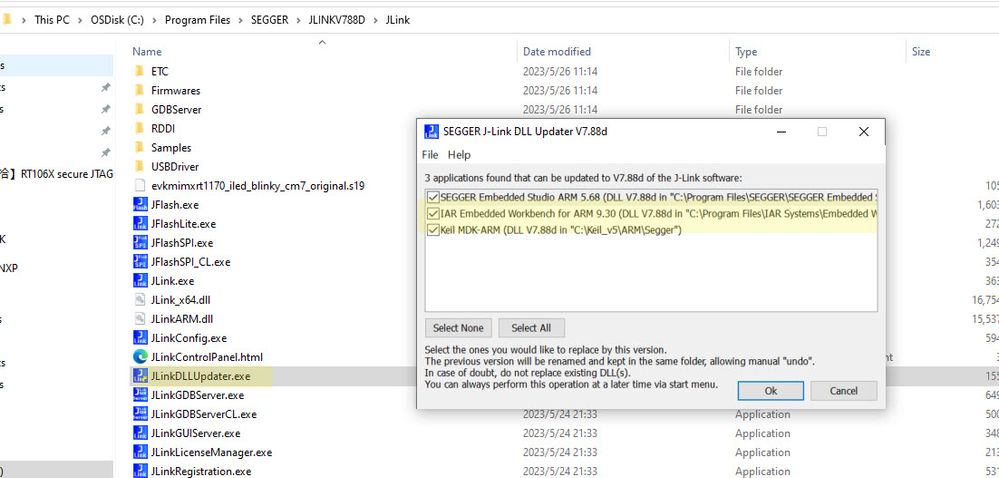Select the RDDI folder icon
Viewport: 999px width, 478px height.
(140, 128)
